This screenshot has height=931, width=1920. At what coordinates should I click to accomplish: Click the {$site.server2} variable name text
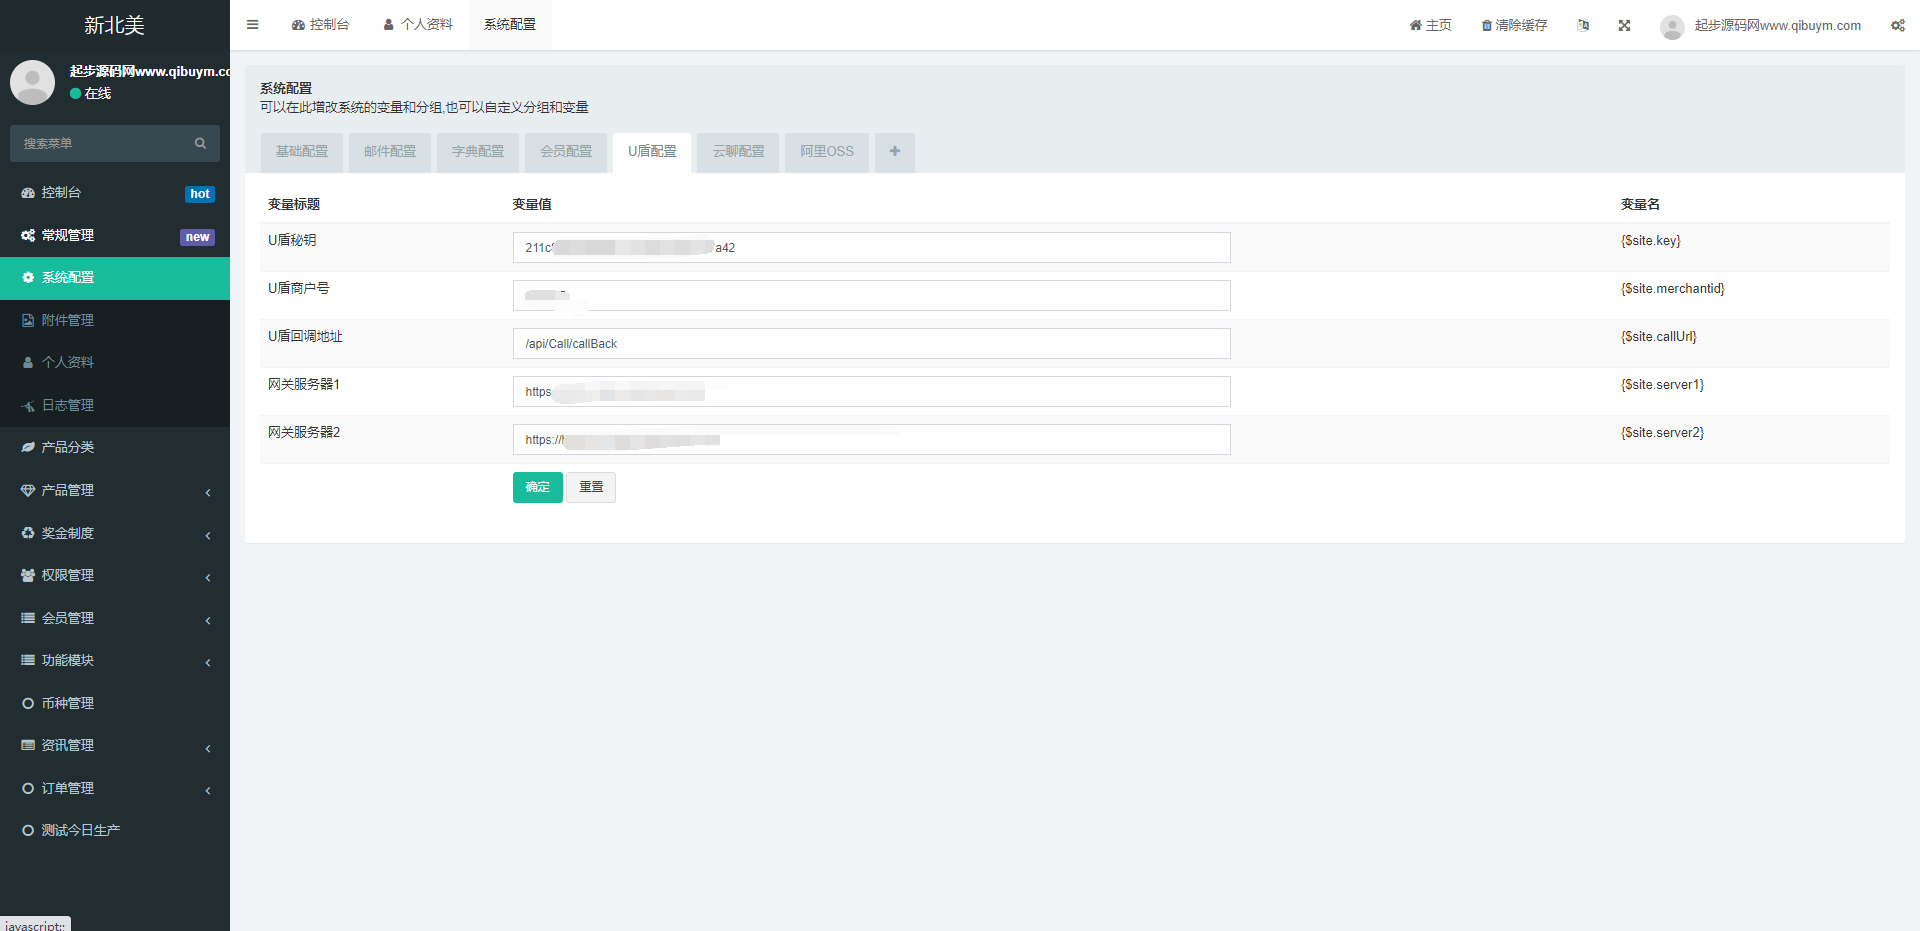pyautogui.click(x=1663, y=433)
